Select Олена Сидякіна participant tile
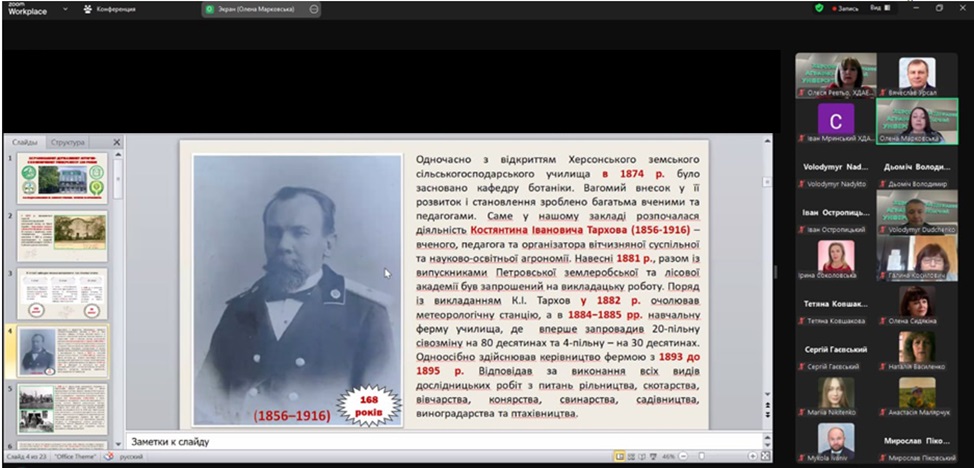The image size is (974, 468). point(917,305)
